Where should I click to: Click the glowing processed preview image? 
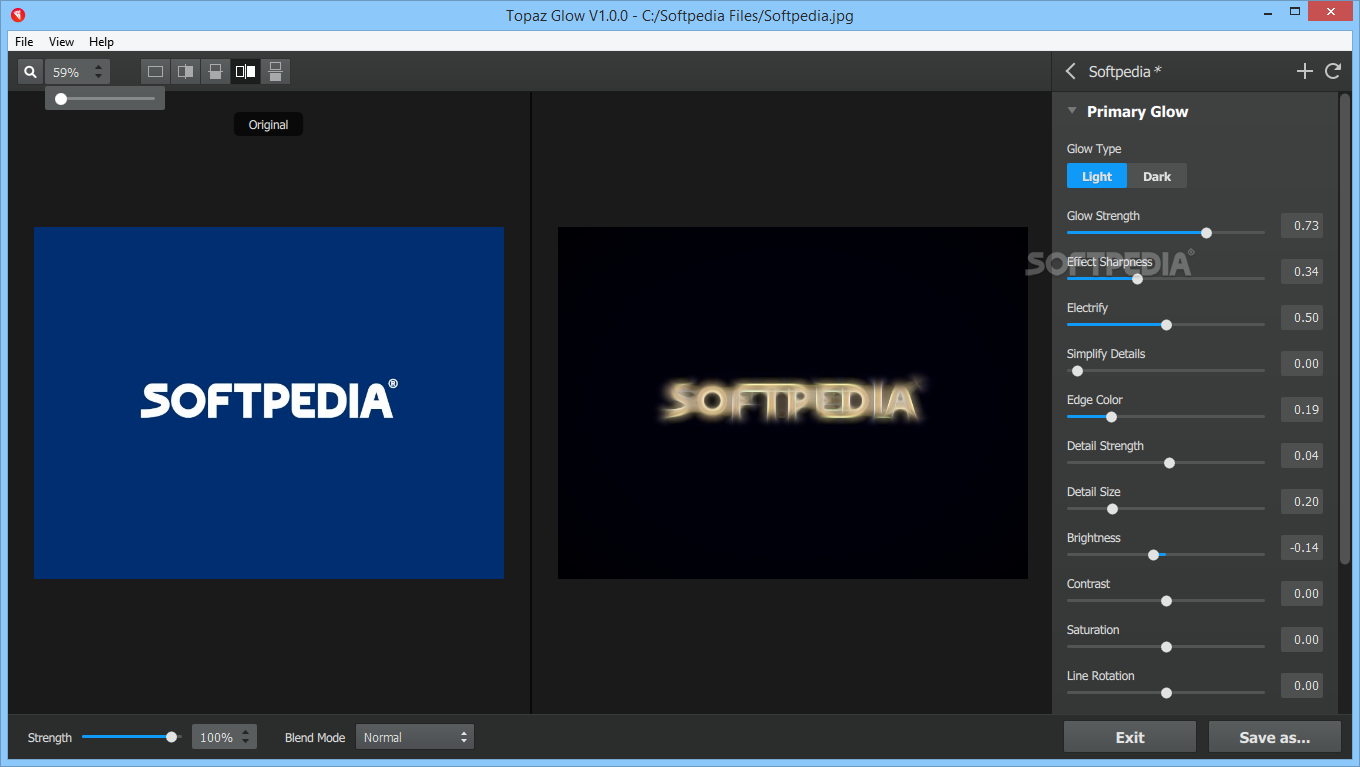tap(793, 403)
